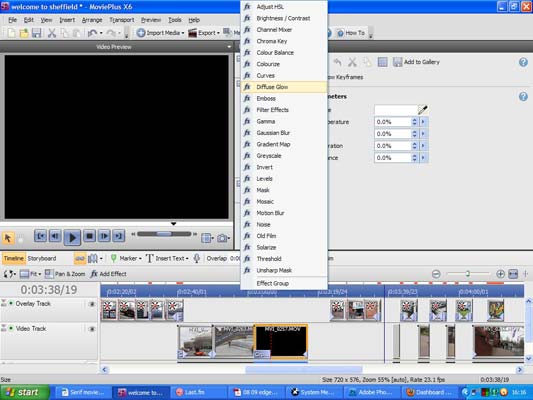Click the white colour swatch field
Screen dimensions: 533x400
(396, 110)
